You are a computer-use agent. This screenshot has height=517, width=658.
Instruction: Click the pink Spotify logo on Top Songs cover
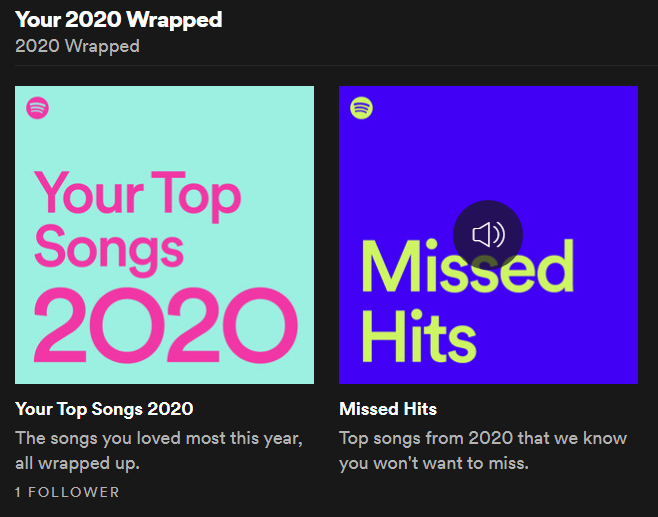[37, 108]
